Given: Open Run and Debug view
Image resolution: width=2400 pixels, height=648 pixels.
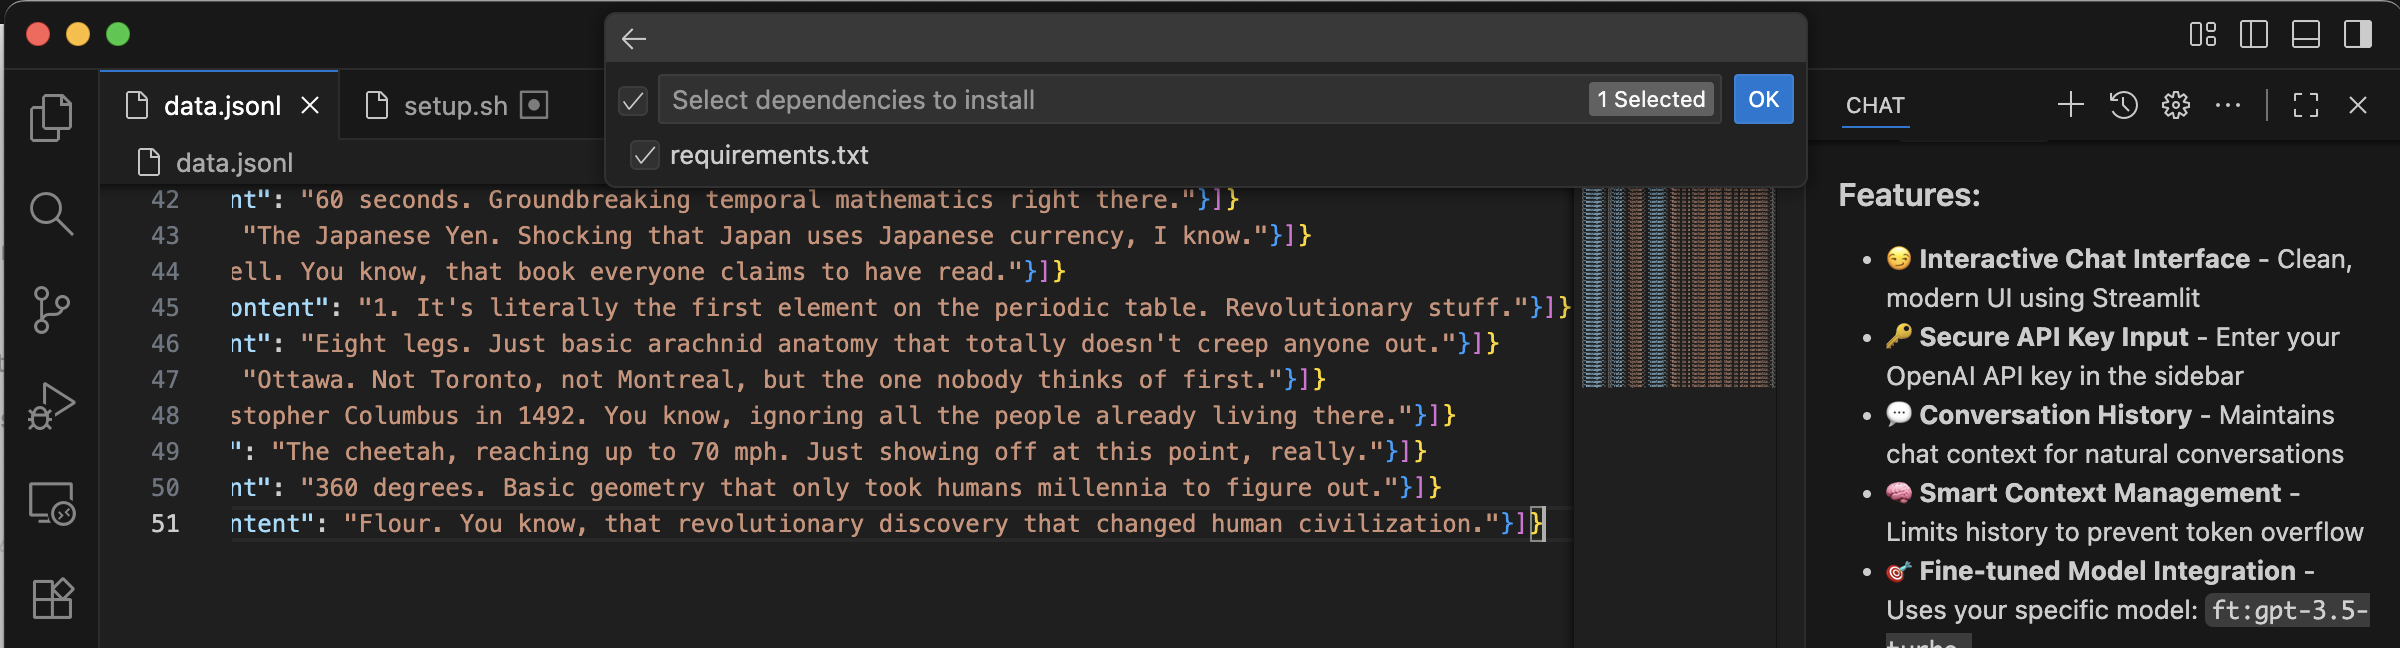Looking at the screenshot, I should pos(51,406).
